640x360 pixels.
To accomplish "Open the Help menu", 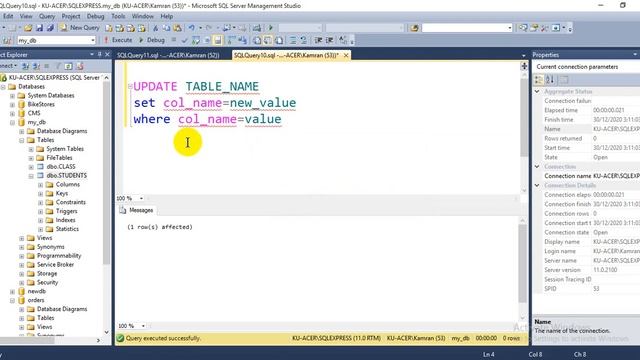I will pos(167,16).
